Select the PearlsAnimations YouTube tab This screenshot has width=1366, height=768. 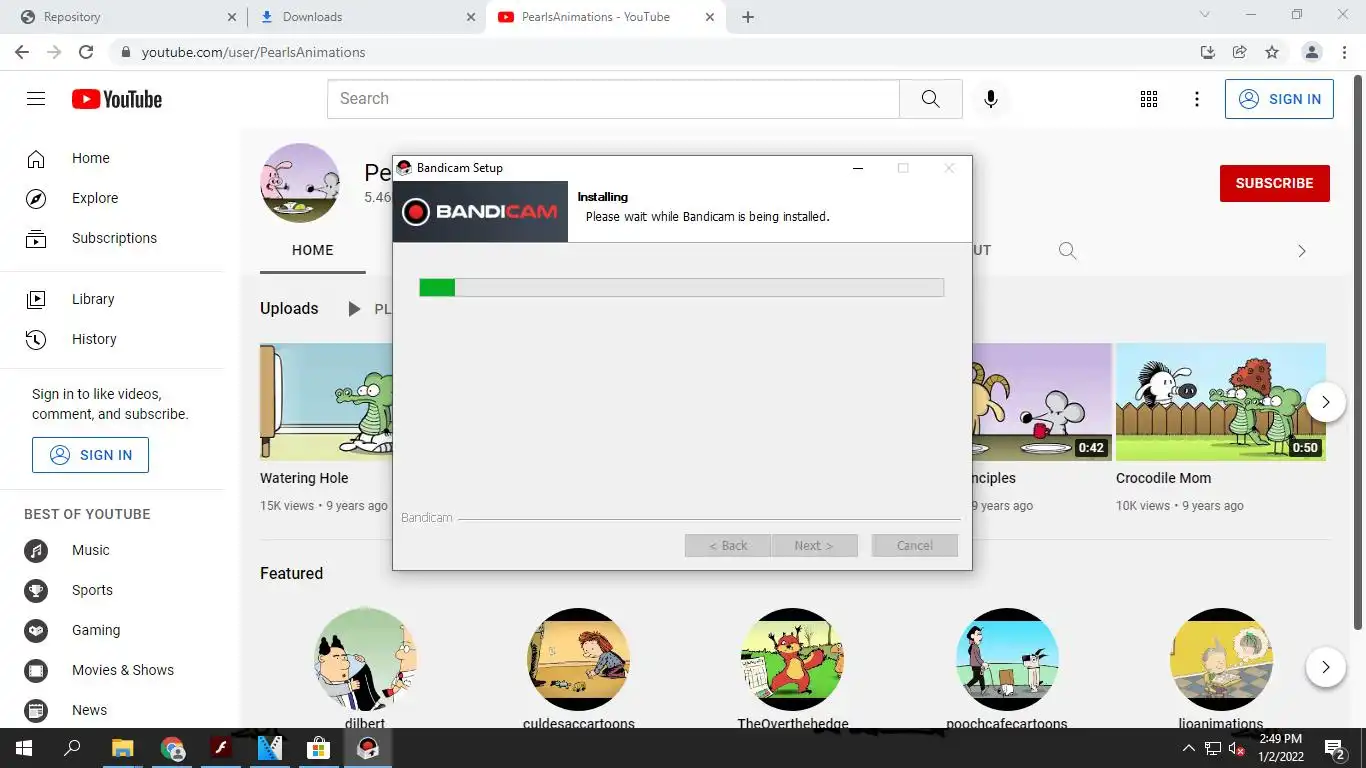tap(605, 17)
